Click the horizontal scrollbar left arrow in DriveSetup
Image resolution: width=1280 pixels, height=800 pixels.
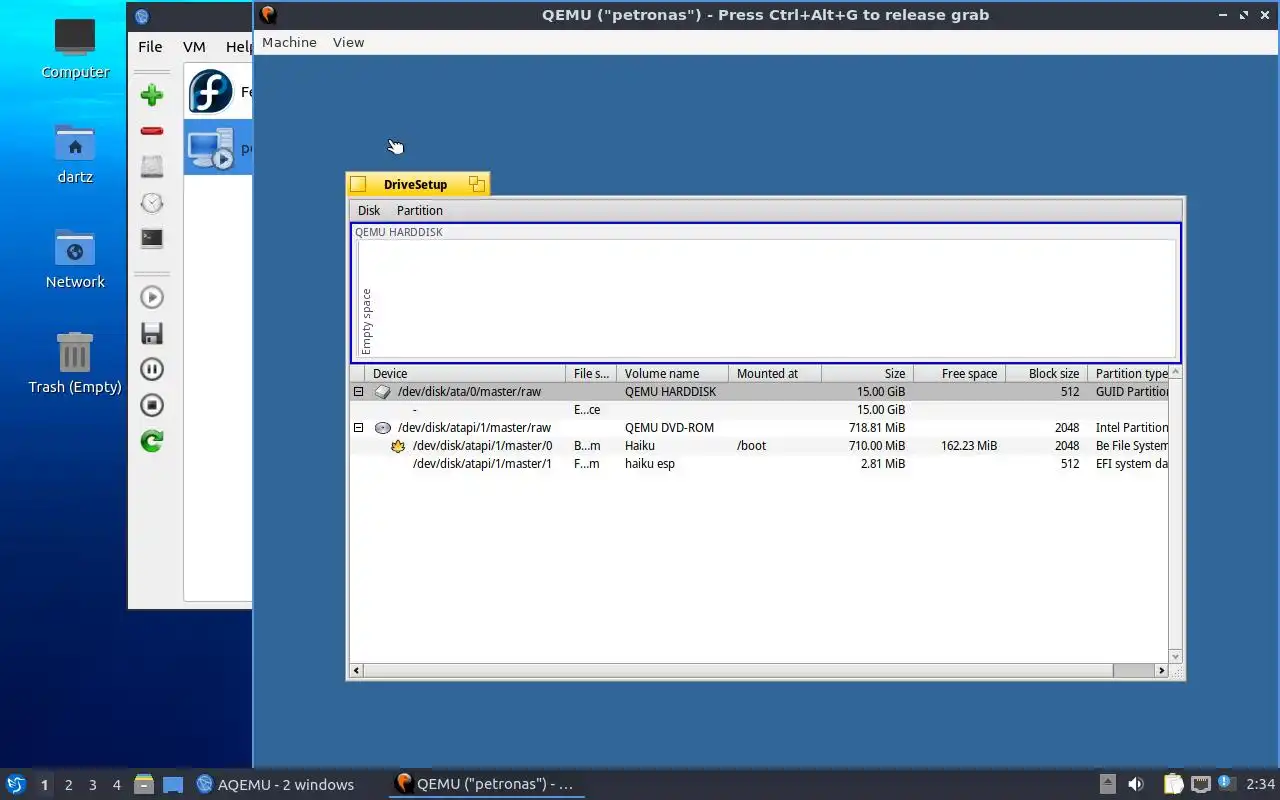(x=357, y=670)
